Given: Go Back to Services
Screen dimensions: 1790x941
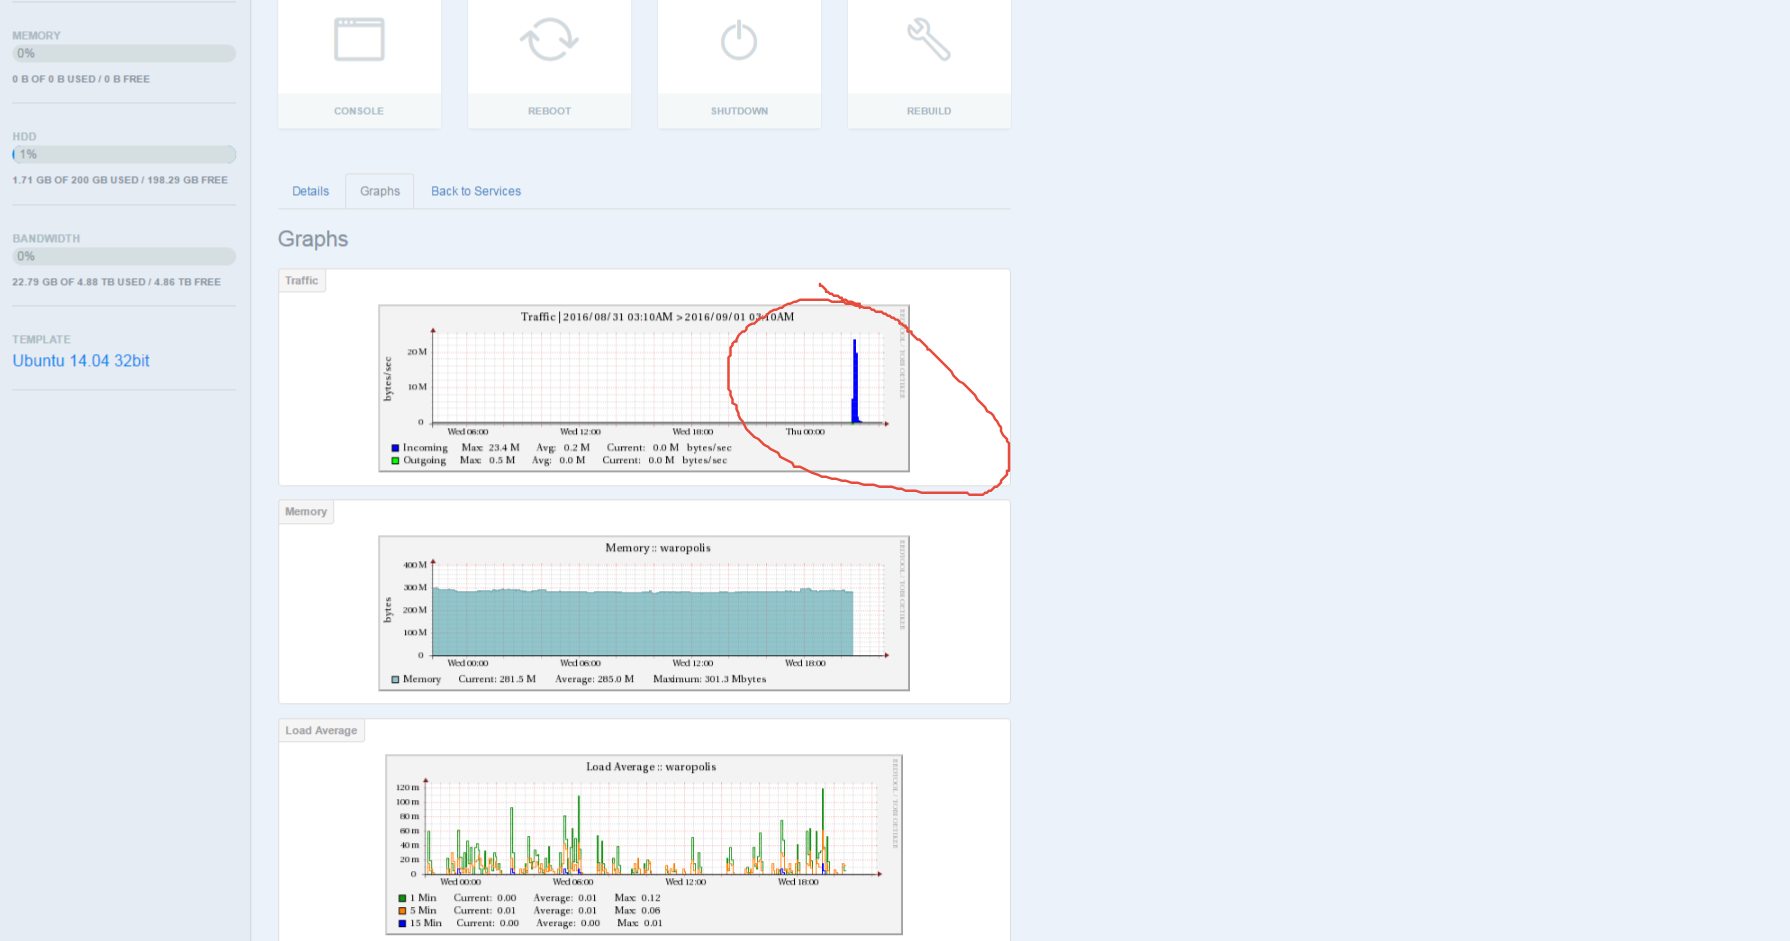Looking at the screenshot, I should (x=476, y=191).
